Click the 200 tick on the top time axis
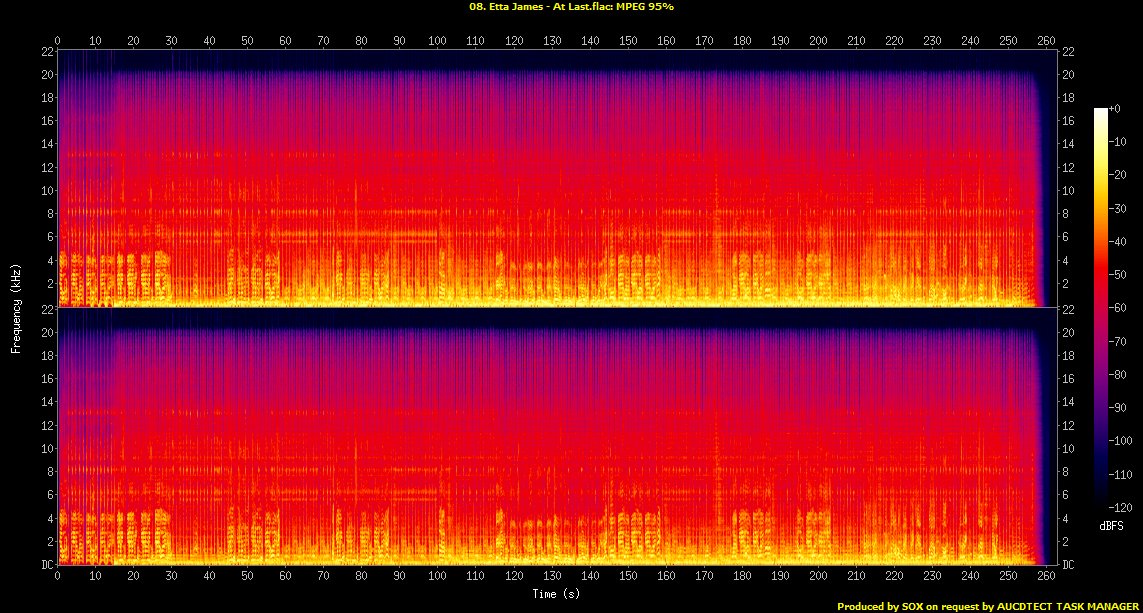 tap(818, 40)
